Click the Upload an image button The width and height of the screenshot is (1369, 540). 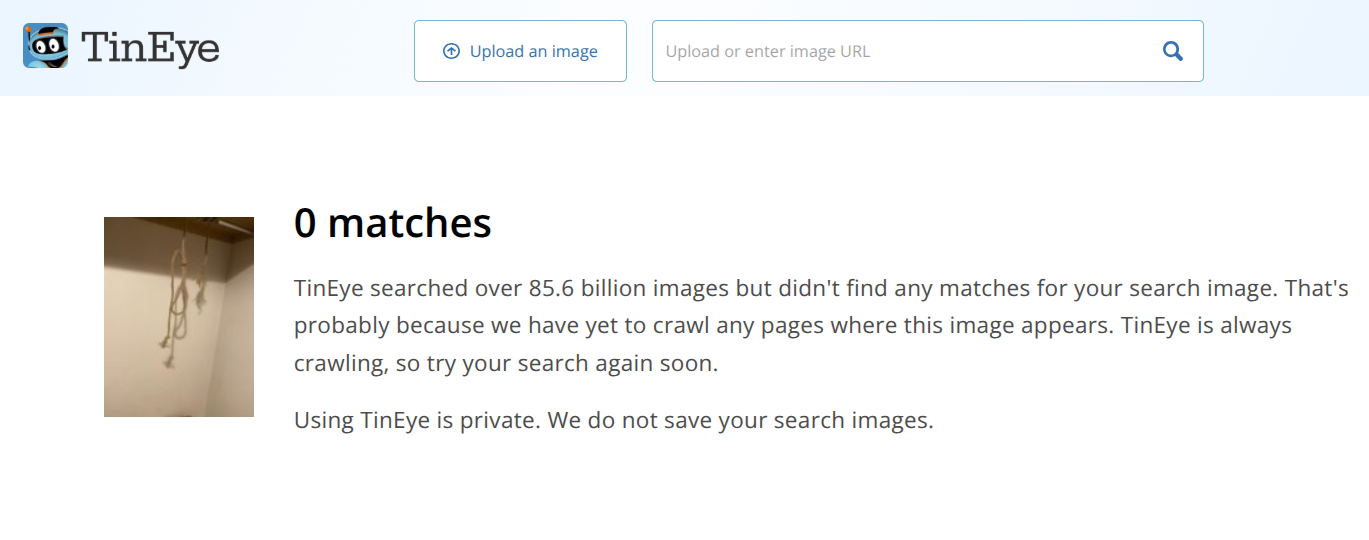[520, 51]
